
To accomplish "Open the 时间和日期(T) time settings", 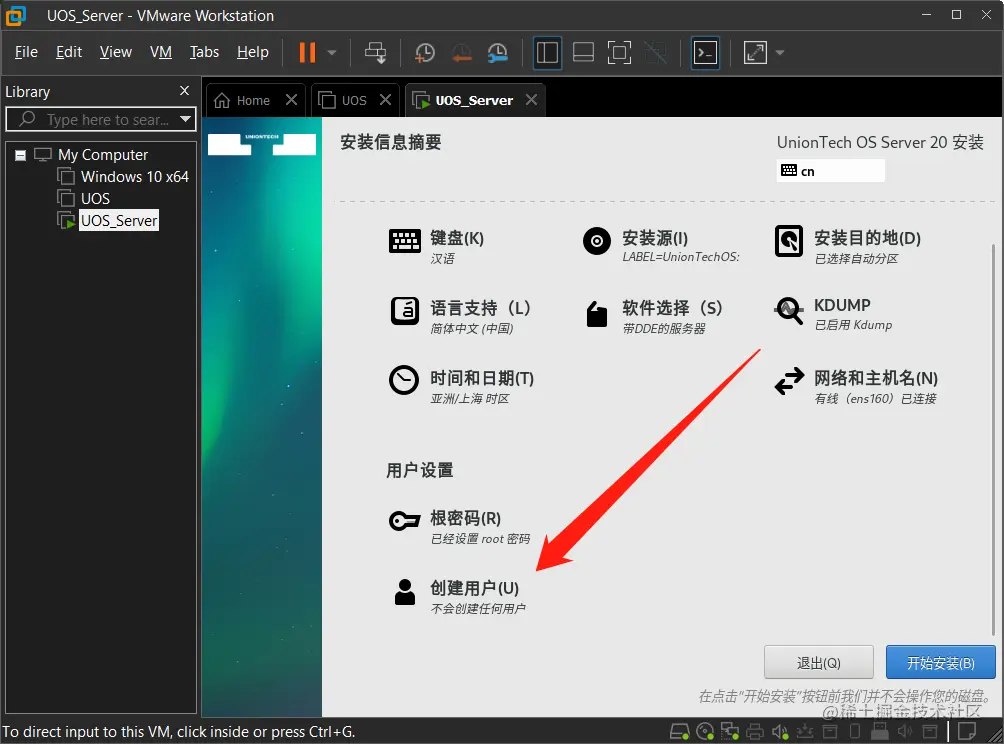I will (461, 386).
